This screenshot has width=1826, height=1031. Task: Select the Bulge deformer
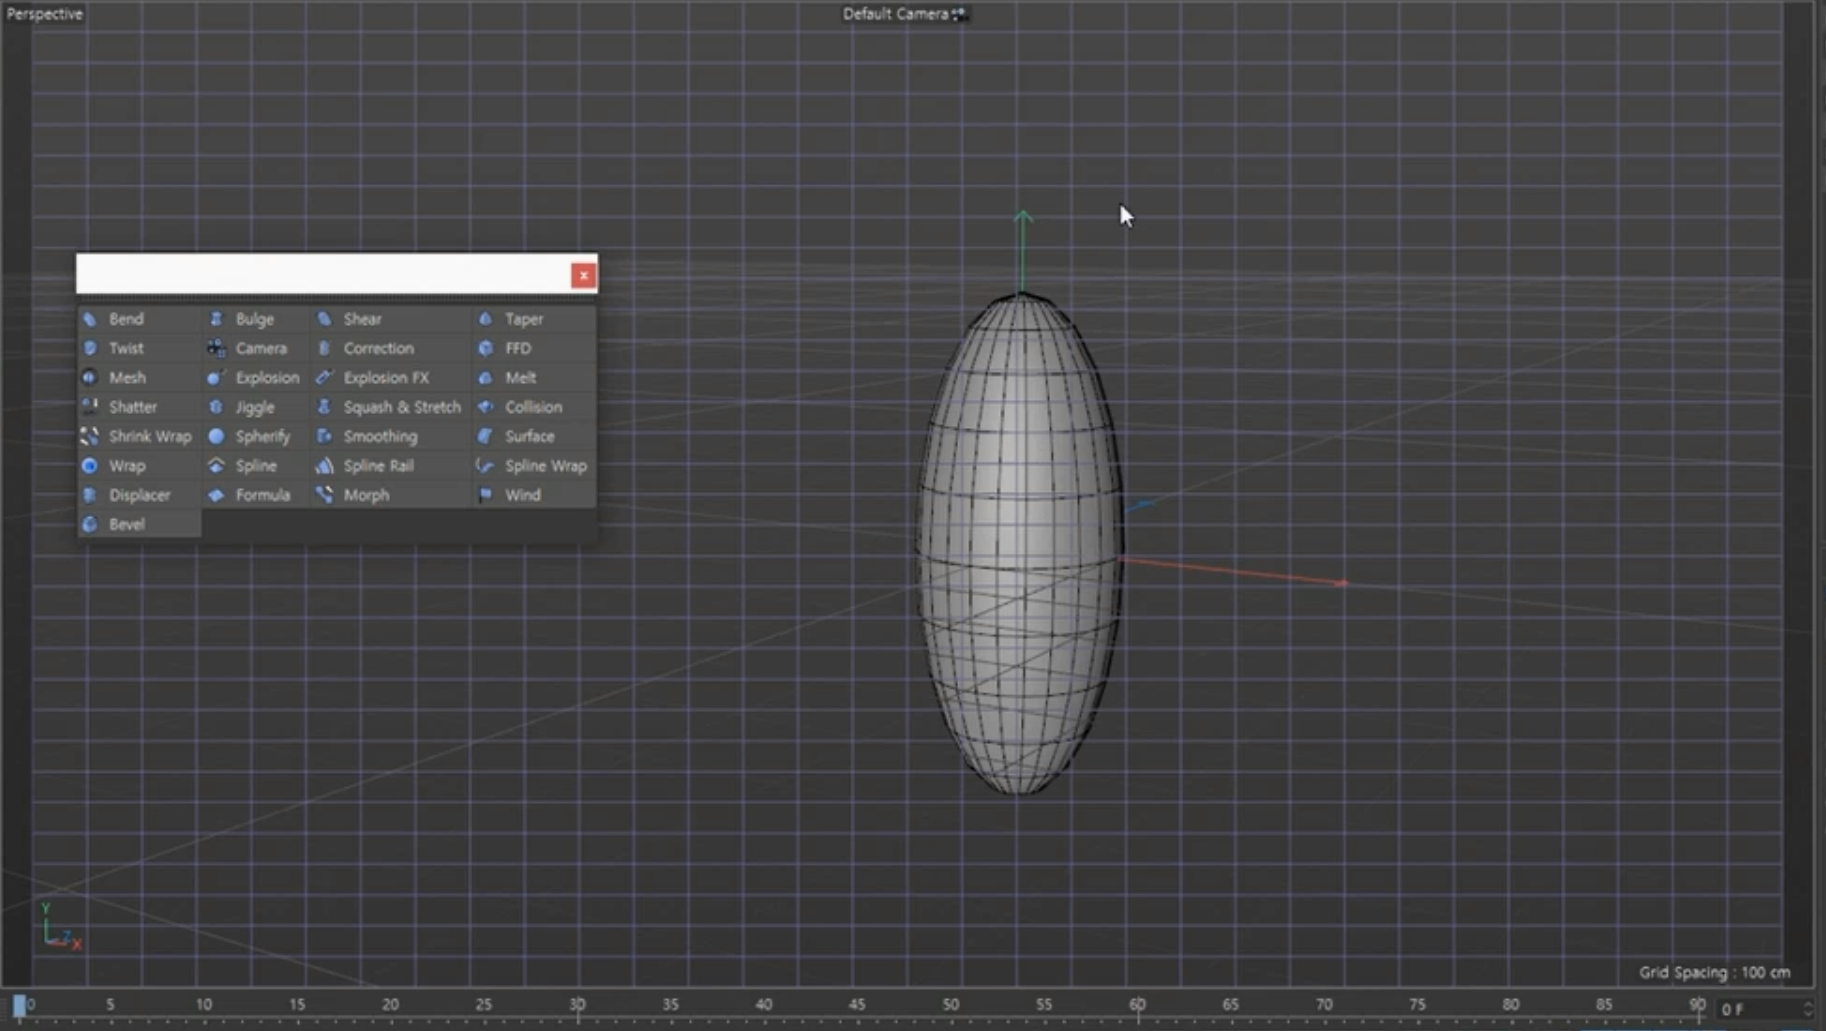click(x=255, y=319)
